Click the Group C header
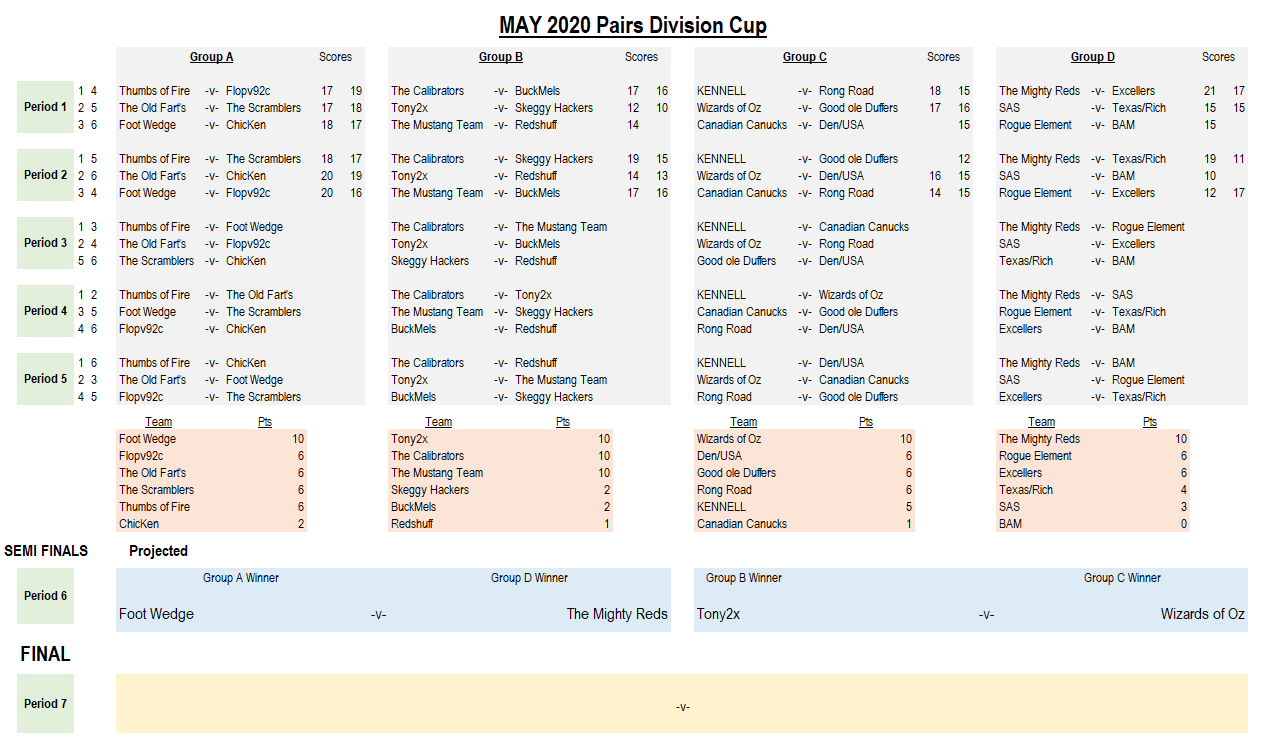This screenshot has height=750, width=1265. (x=804, y=57)
